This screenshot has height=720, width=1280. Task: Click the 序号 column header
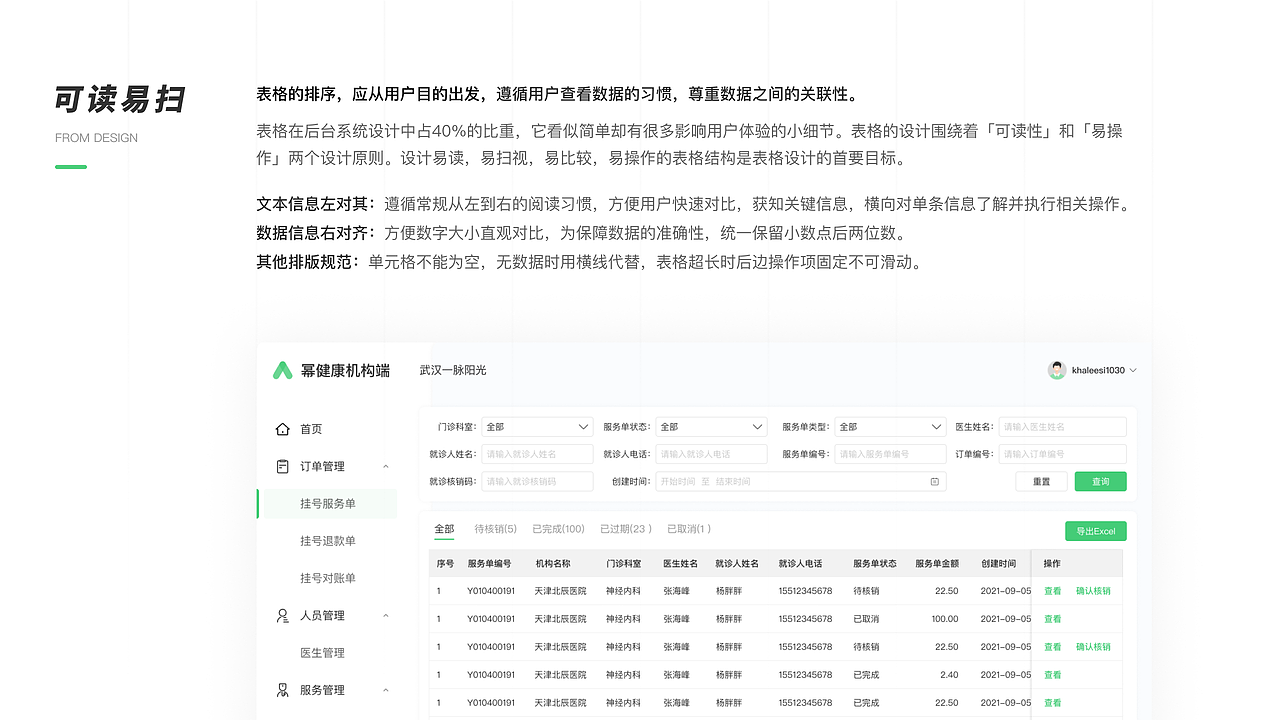446,564
